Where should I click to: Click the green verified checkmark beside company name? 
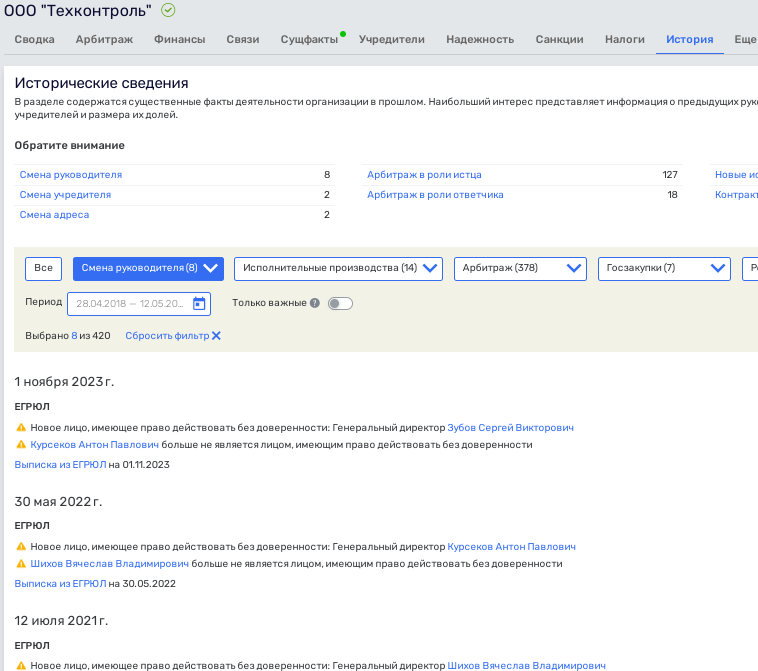click(x=168, y=10)
